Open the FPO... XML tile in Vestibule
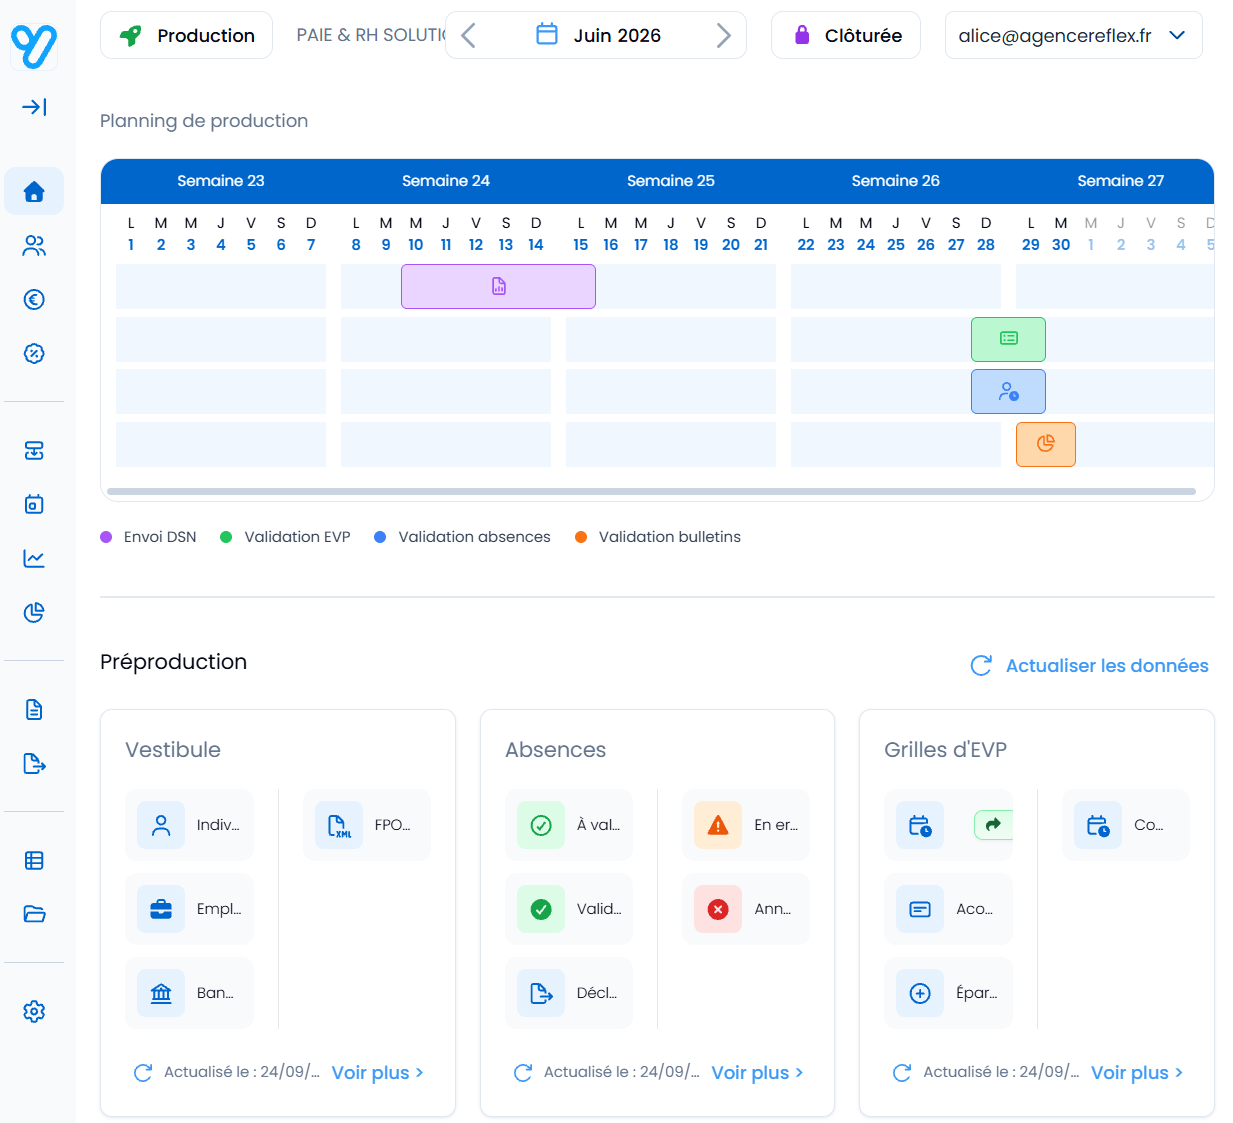1233x1123 pixels. point(367,825)
